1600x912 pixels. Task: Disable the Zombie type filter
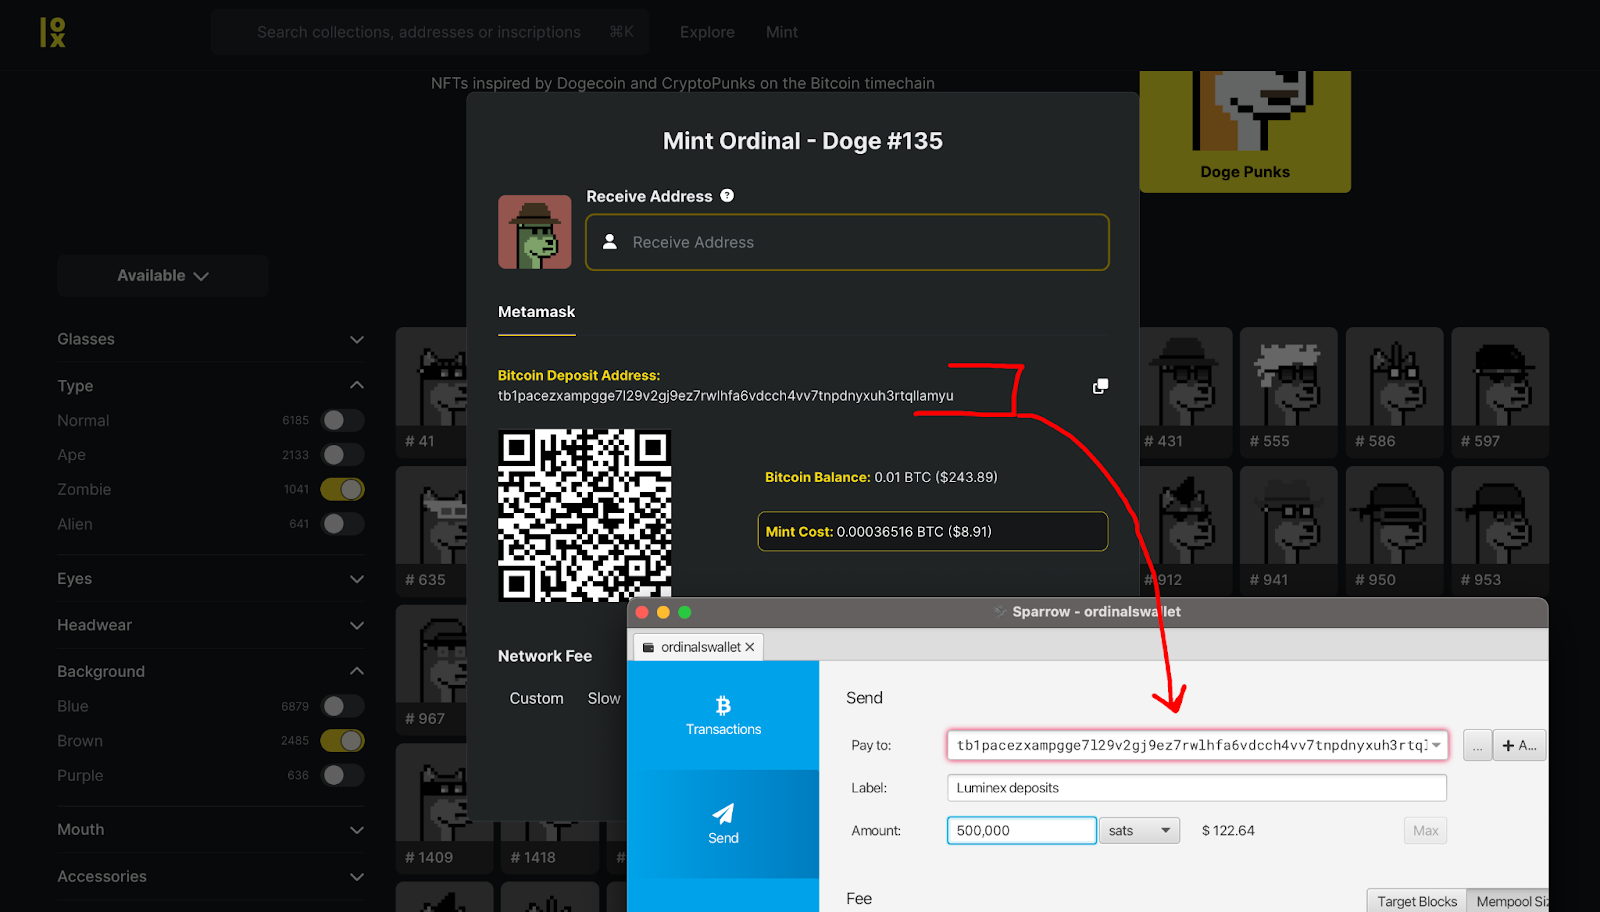point(342,489)
